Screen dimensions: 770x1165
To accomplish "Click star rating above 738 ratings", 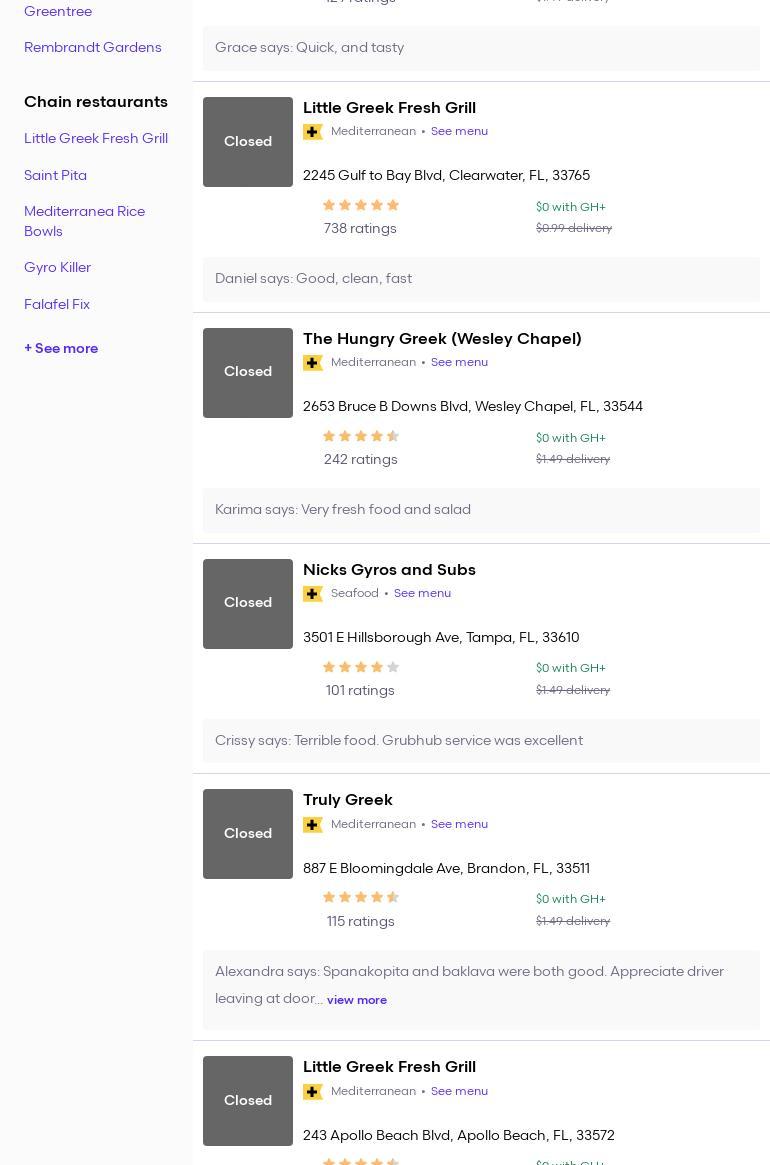I will 360,205.
